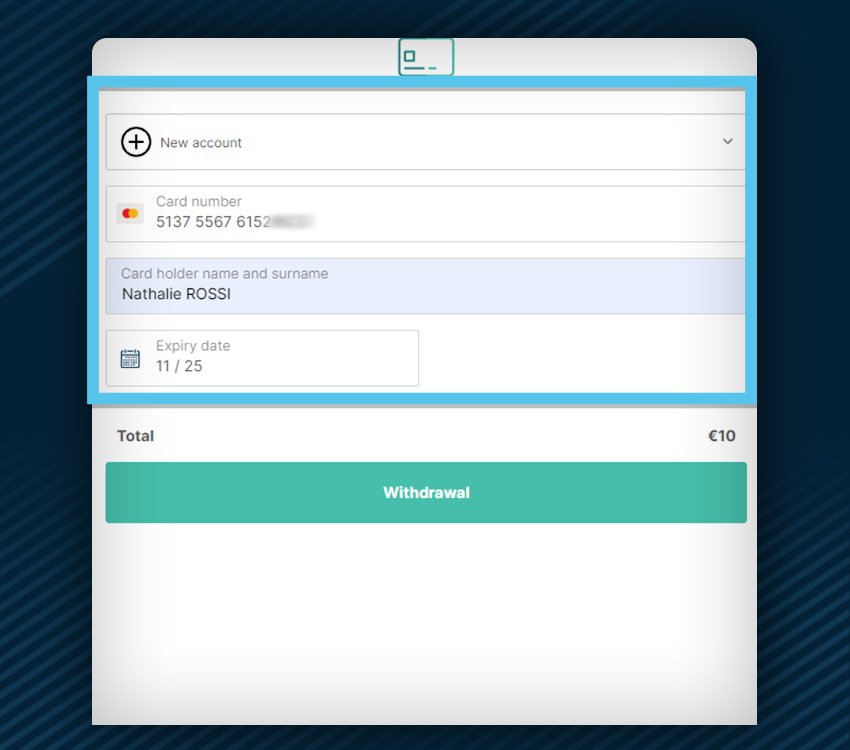850x750 pixels.
Task: Open the New account selector
Action: coord(426,142)
